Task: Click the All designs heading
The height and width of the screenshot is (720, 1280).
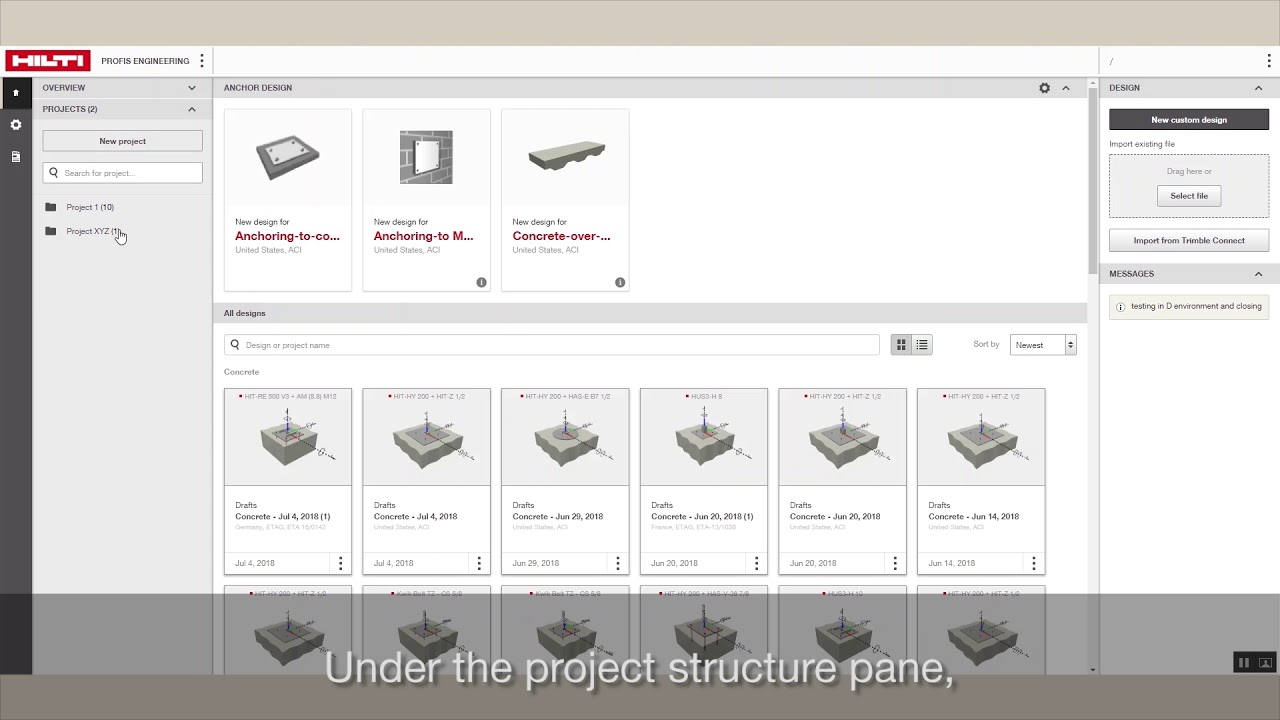Action: [245, 313]
